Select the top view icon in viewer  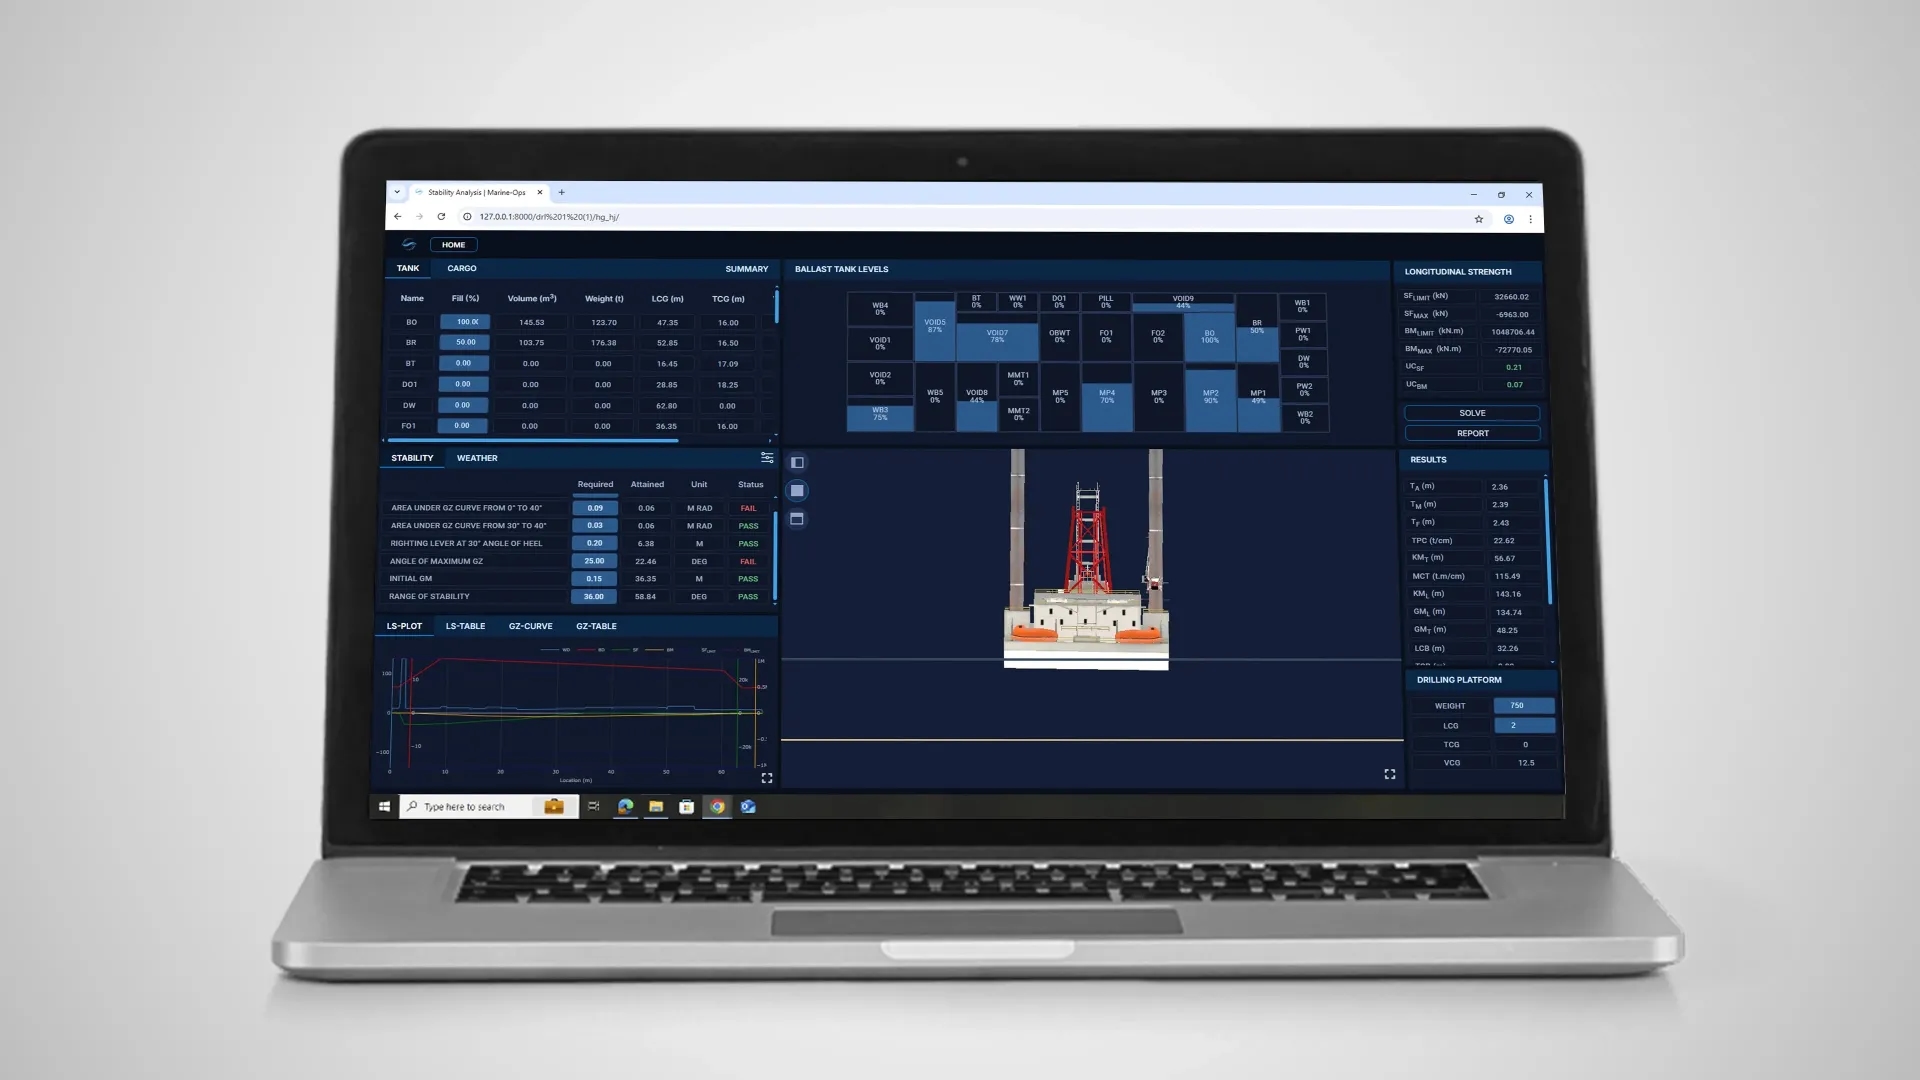pyautogui.click(x=797, y=519)
